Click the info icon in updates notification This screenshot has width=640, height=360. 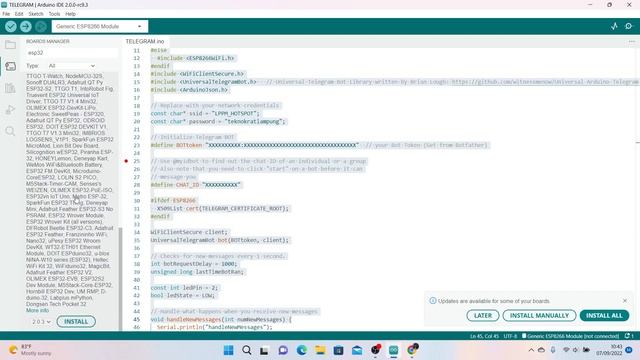(x=433, y=301)
